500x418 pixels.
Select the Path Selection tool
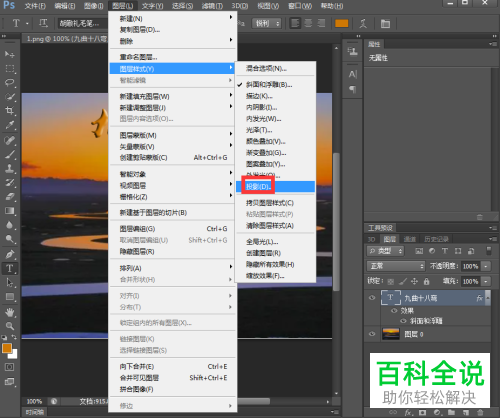pyautogui.click(x=10, y=282)
